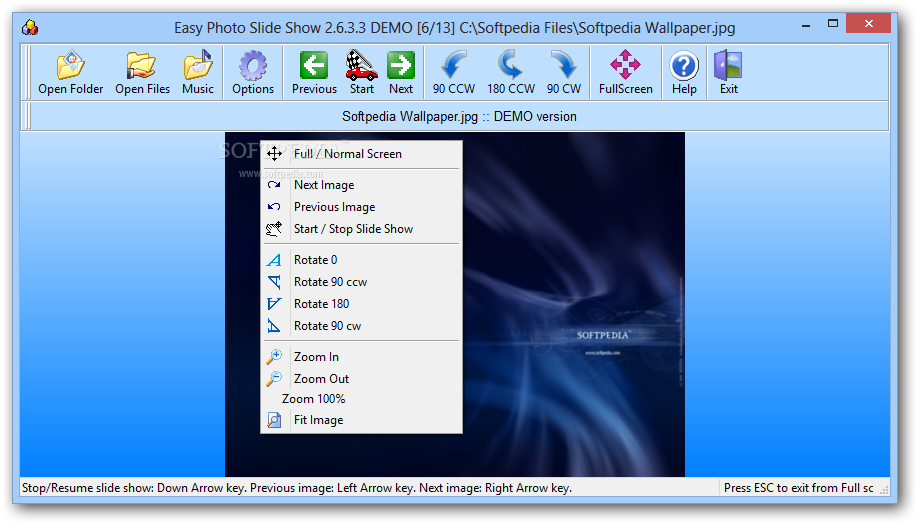
Task: Minimize the Easy Photo Slide Show window
Action: [x=806, y=25]
